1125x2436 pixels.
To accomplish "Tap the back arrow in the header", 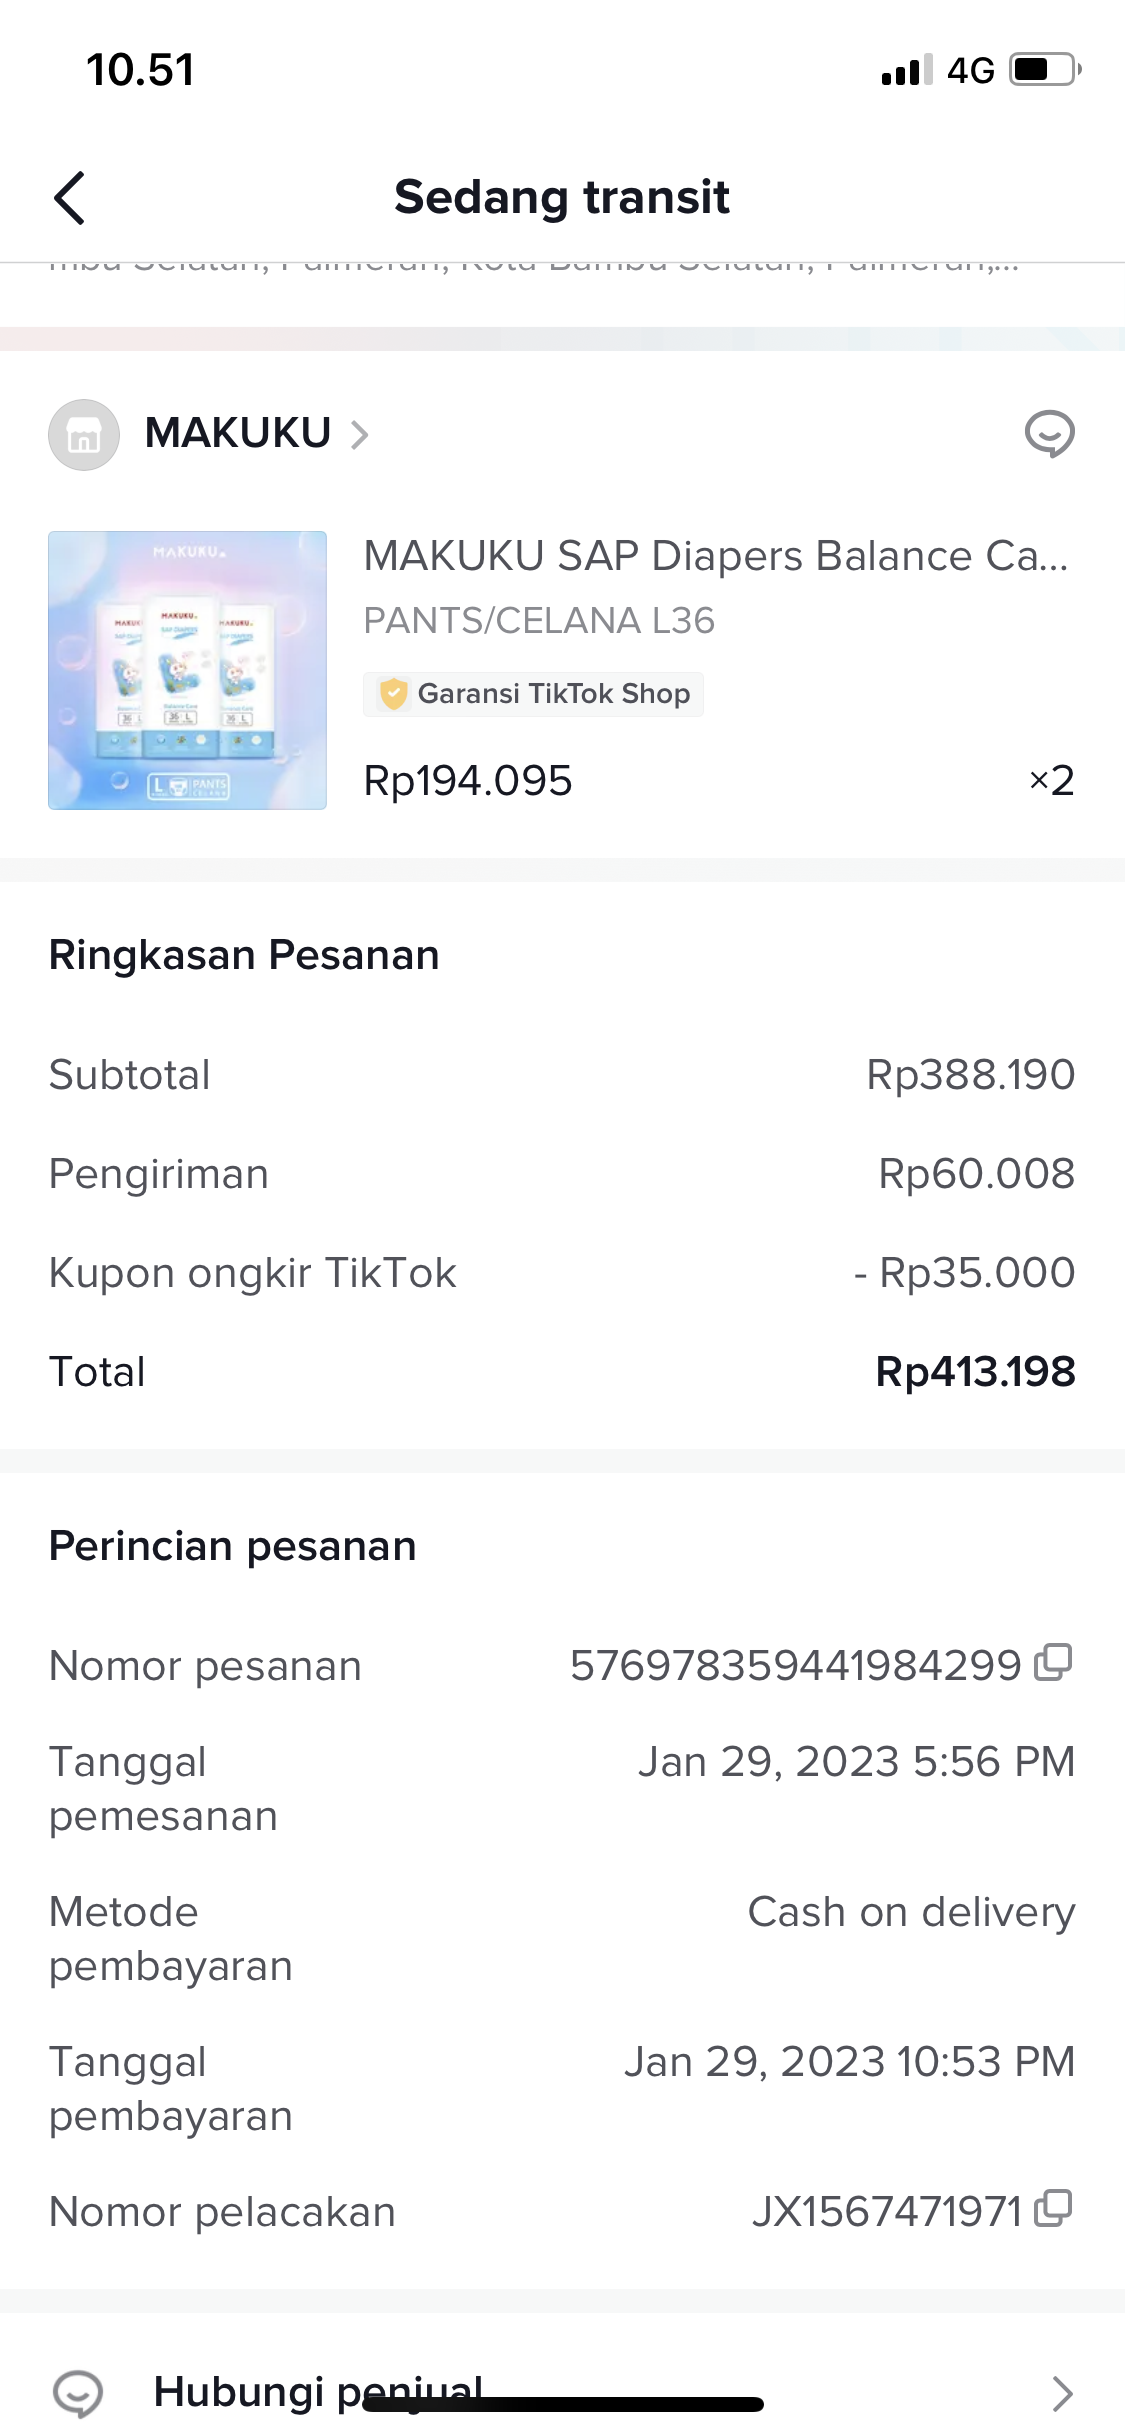I will [x=69, y=198].
